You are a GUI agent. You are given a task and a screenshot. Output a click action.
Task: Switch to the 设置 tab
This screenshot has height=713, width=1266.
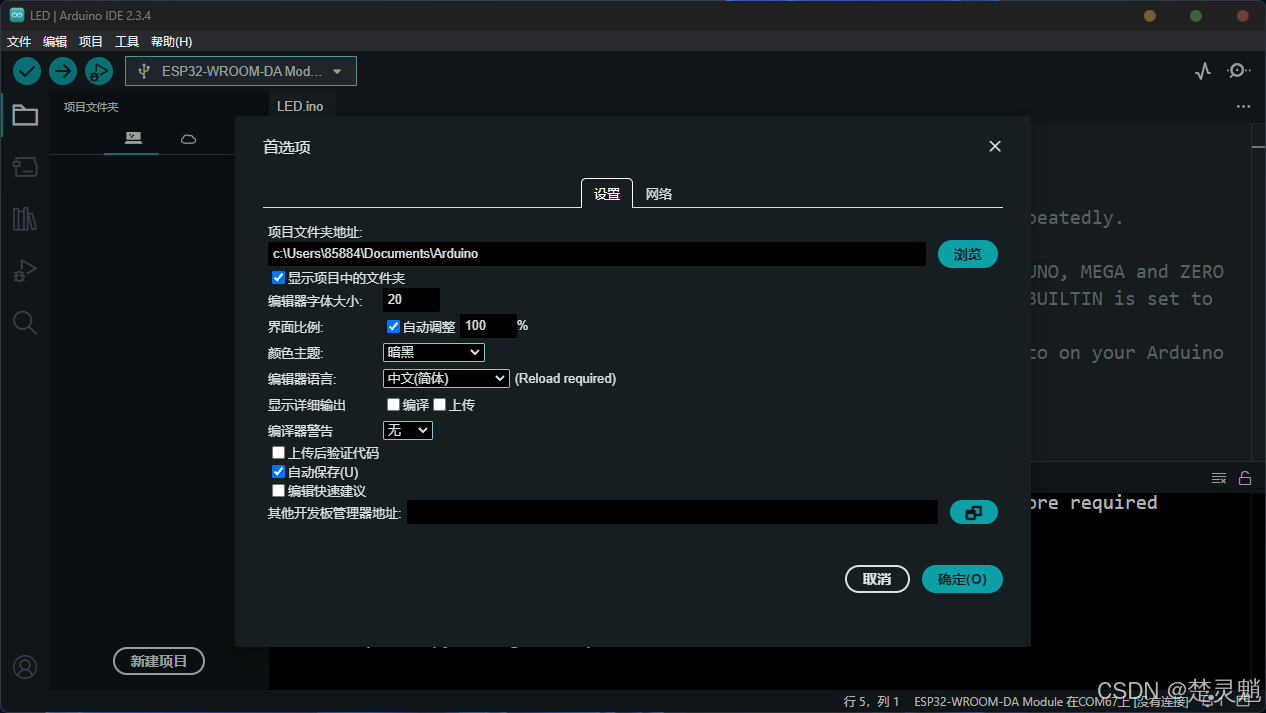tap(607, 194)
